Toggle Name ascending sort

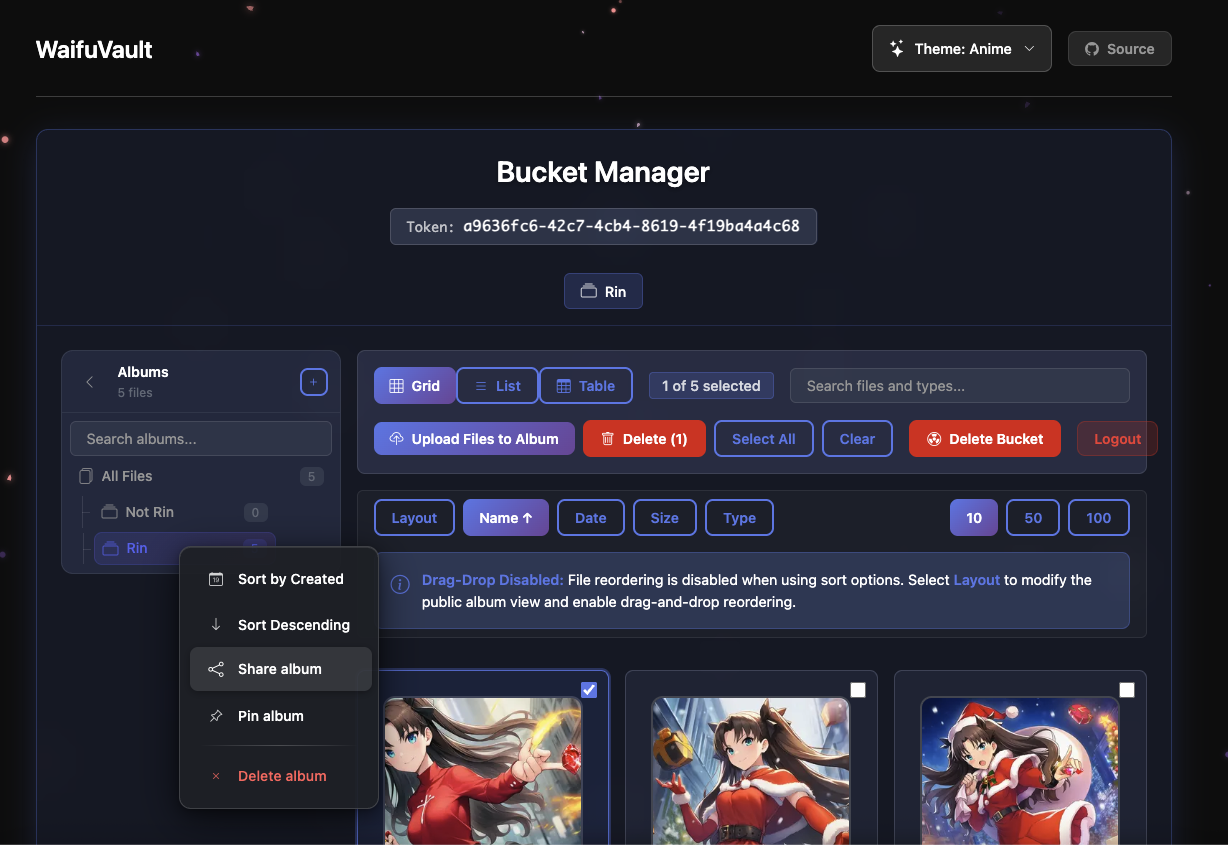[x=506, y=518]
